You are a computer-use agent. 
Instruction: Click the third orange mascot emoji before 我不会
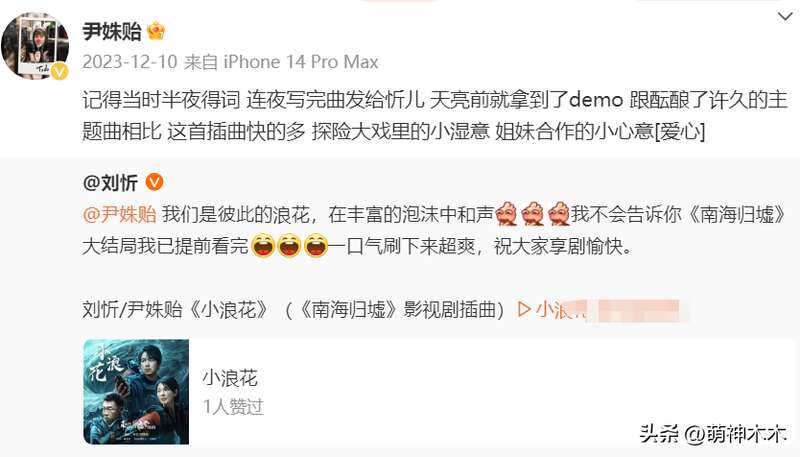pos(559,214)
